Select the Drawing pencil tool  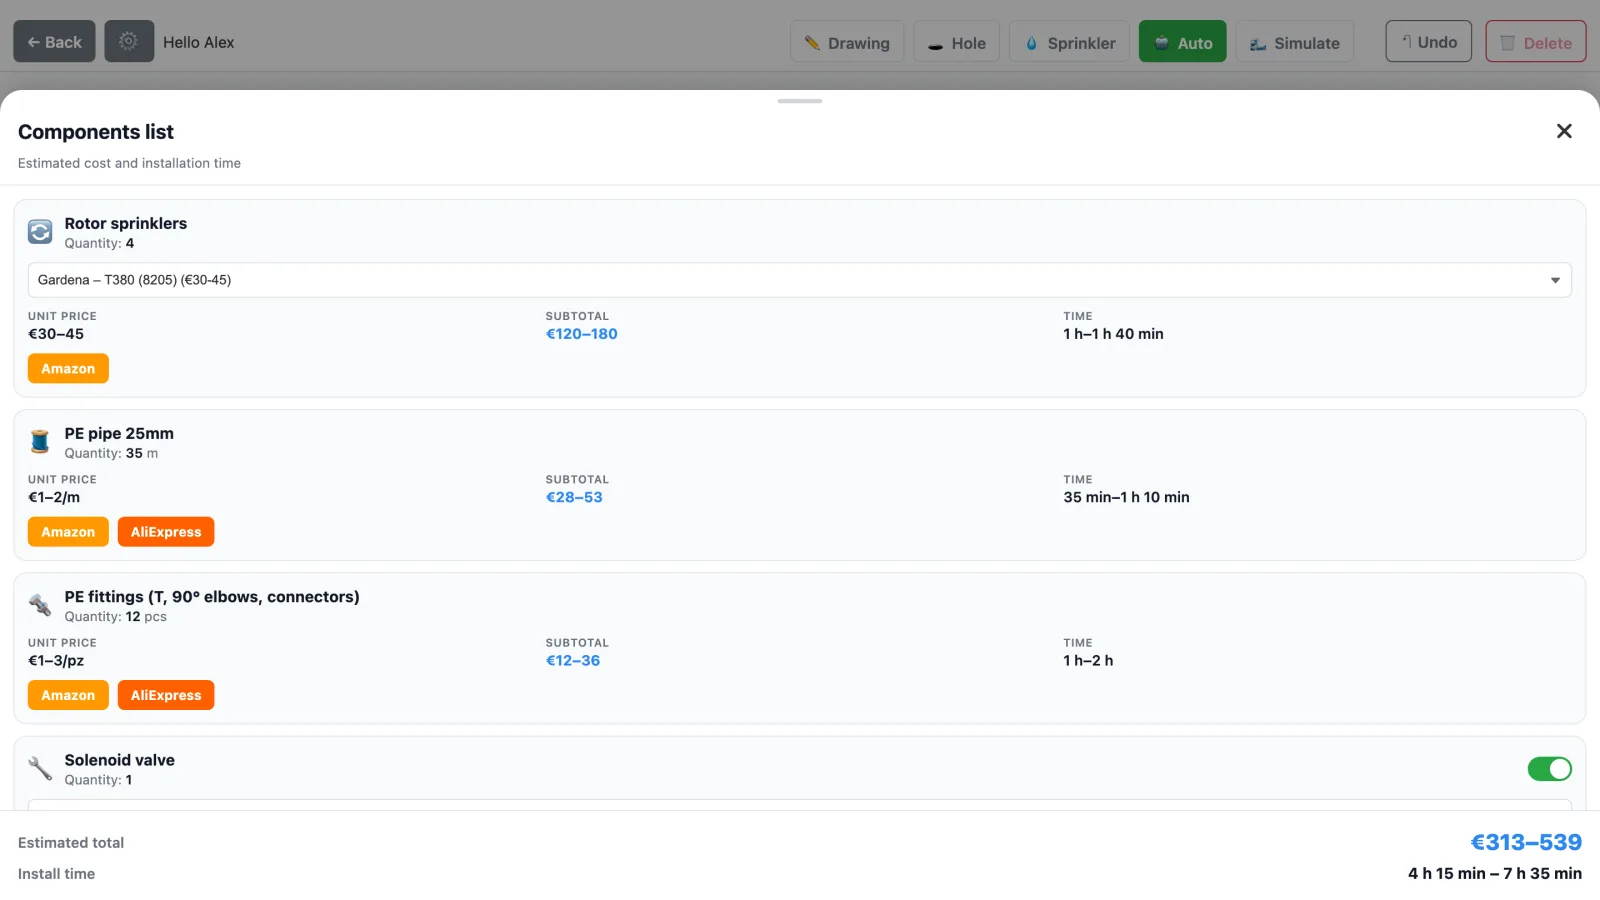[847, 42]
